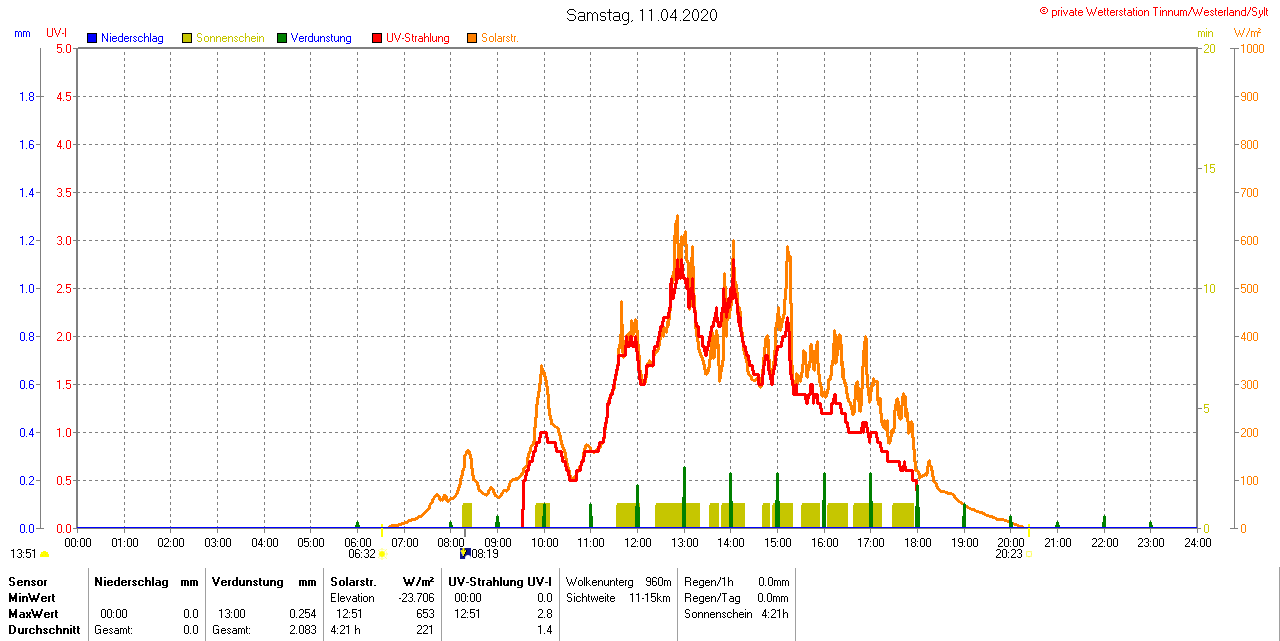Viewport: 1280px width, 641px height.
Task: Click the Regen/1h value 0.0mm
Action: point(773,582)
